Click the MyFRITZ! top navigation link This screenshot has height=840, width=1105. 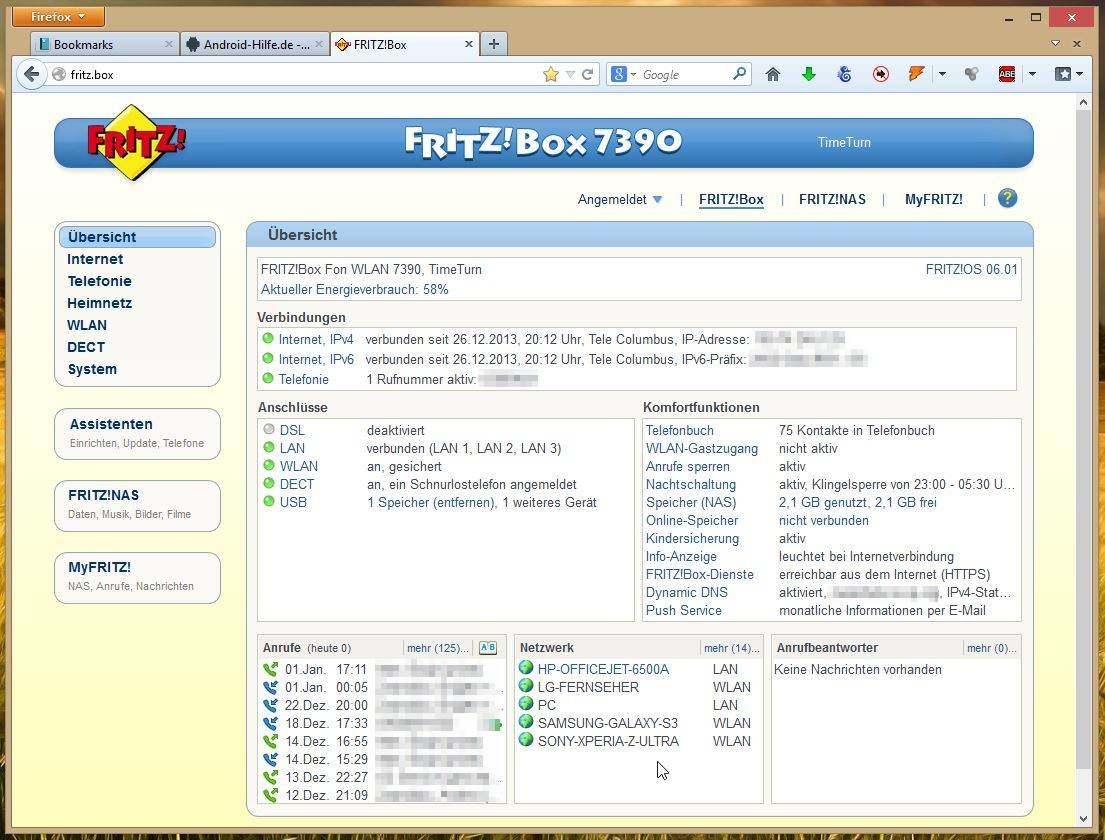[x=934, y=199]
